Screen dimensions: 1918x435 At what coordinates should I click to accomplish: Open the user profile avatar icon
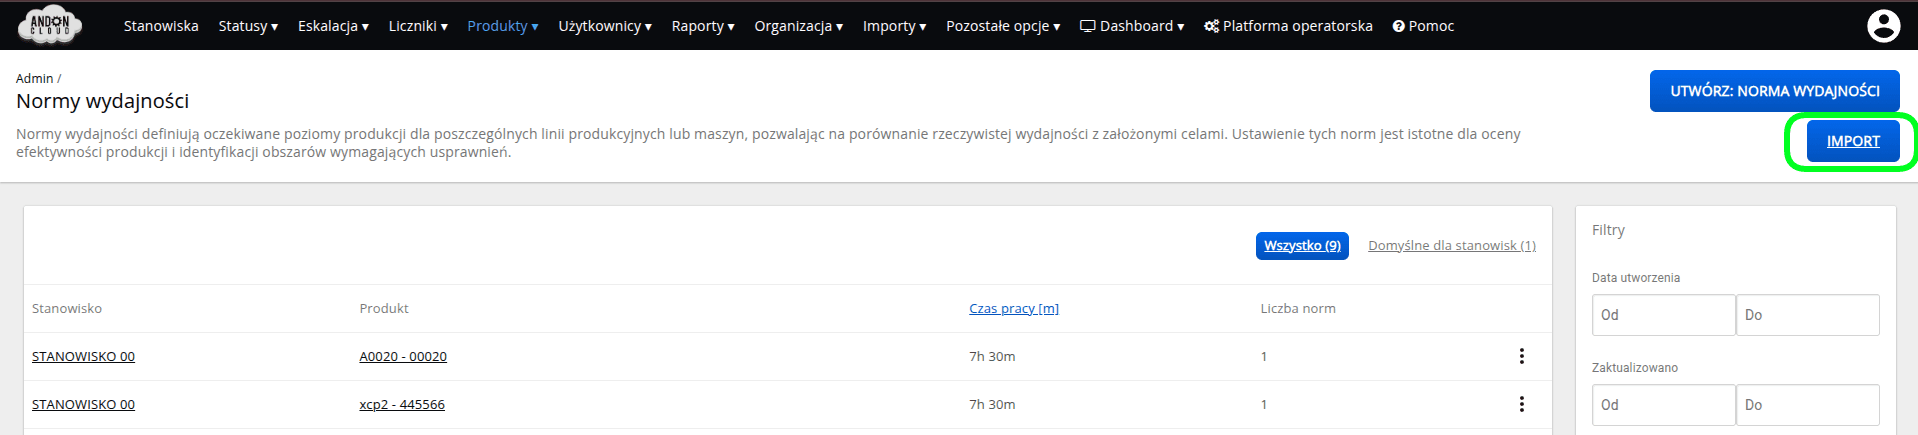coord(1883,26)
